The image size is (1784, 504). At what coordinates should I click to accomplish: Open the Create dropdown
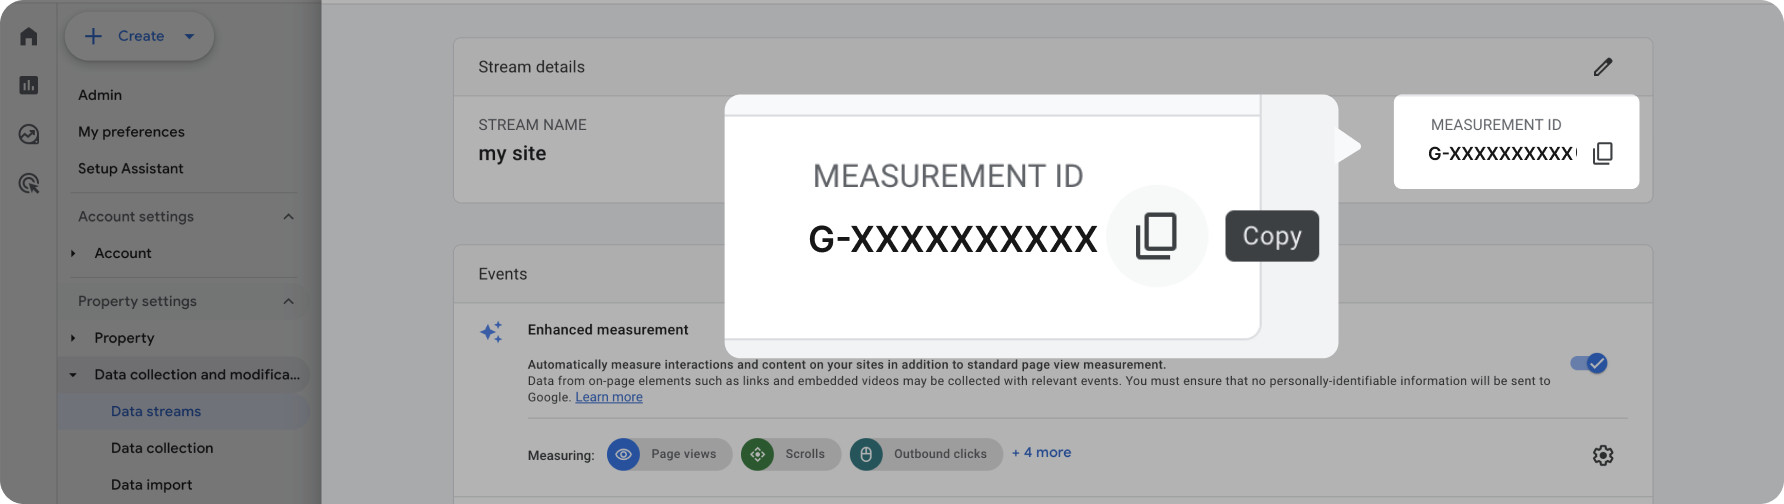point(139,36)
